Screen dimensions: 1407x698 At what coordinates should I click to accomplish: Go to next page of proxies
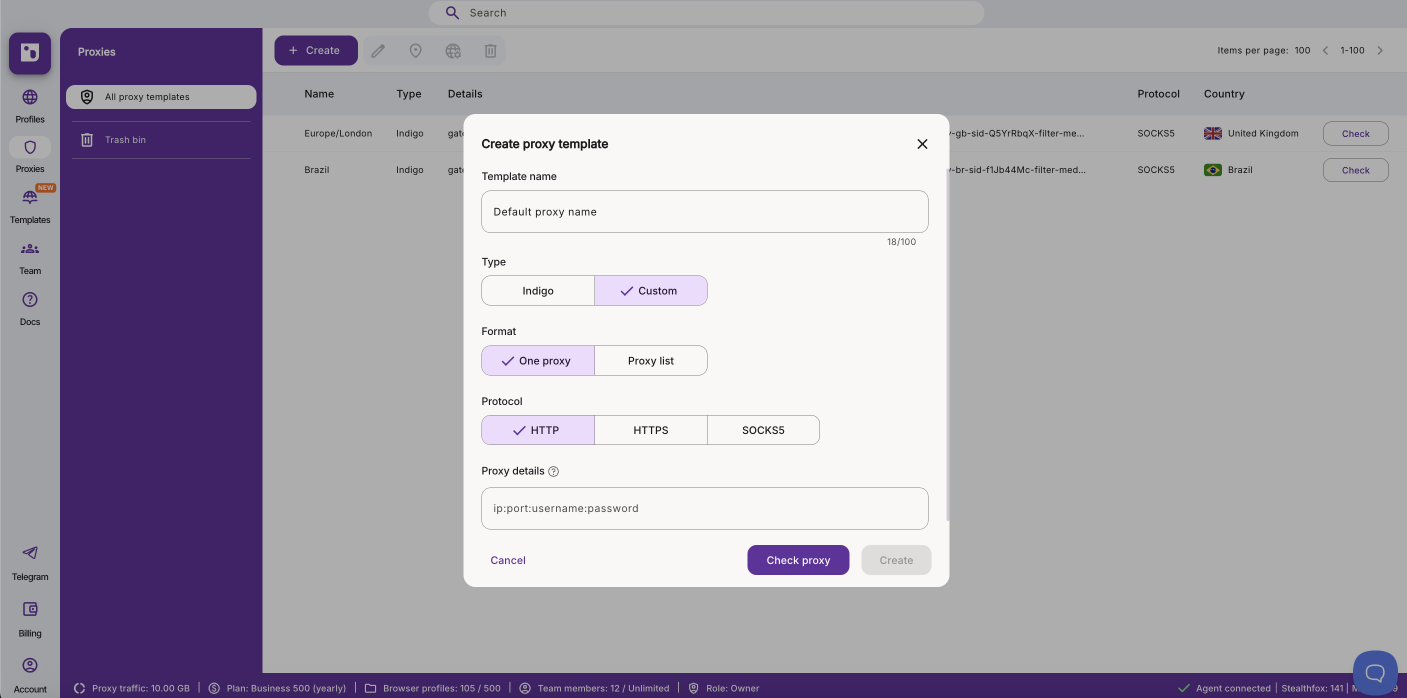1380,49
